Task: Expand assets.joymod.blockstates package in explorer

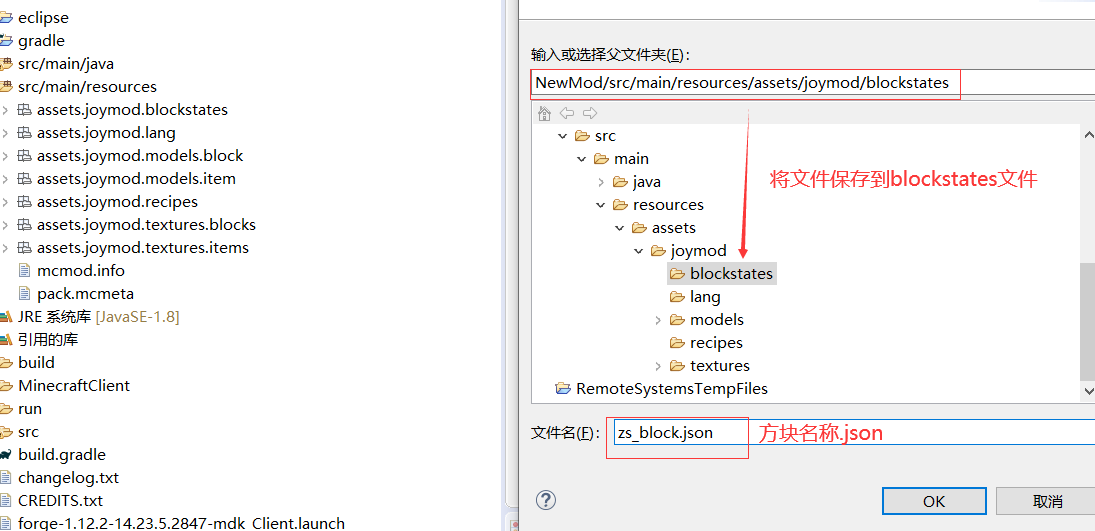Action: [6, 110]
